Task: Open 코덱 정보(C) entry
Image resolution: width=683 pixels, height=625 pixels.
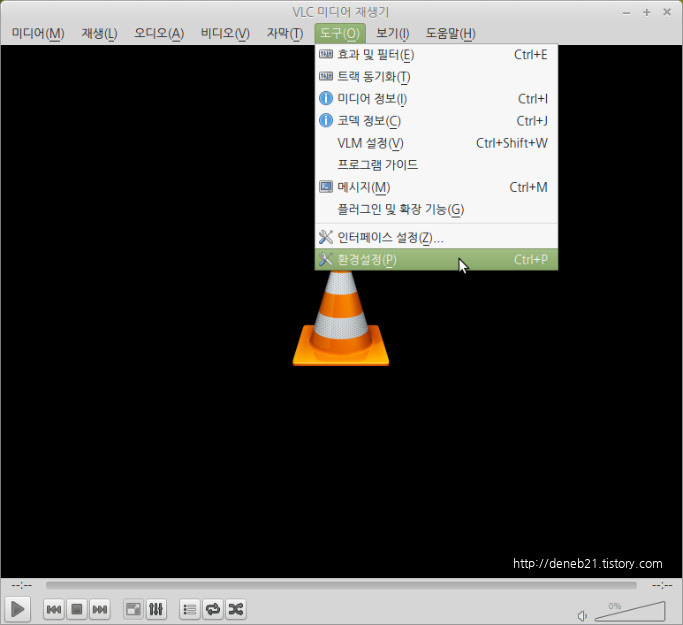Action: coord(436,121)
